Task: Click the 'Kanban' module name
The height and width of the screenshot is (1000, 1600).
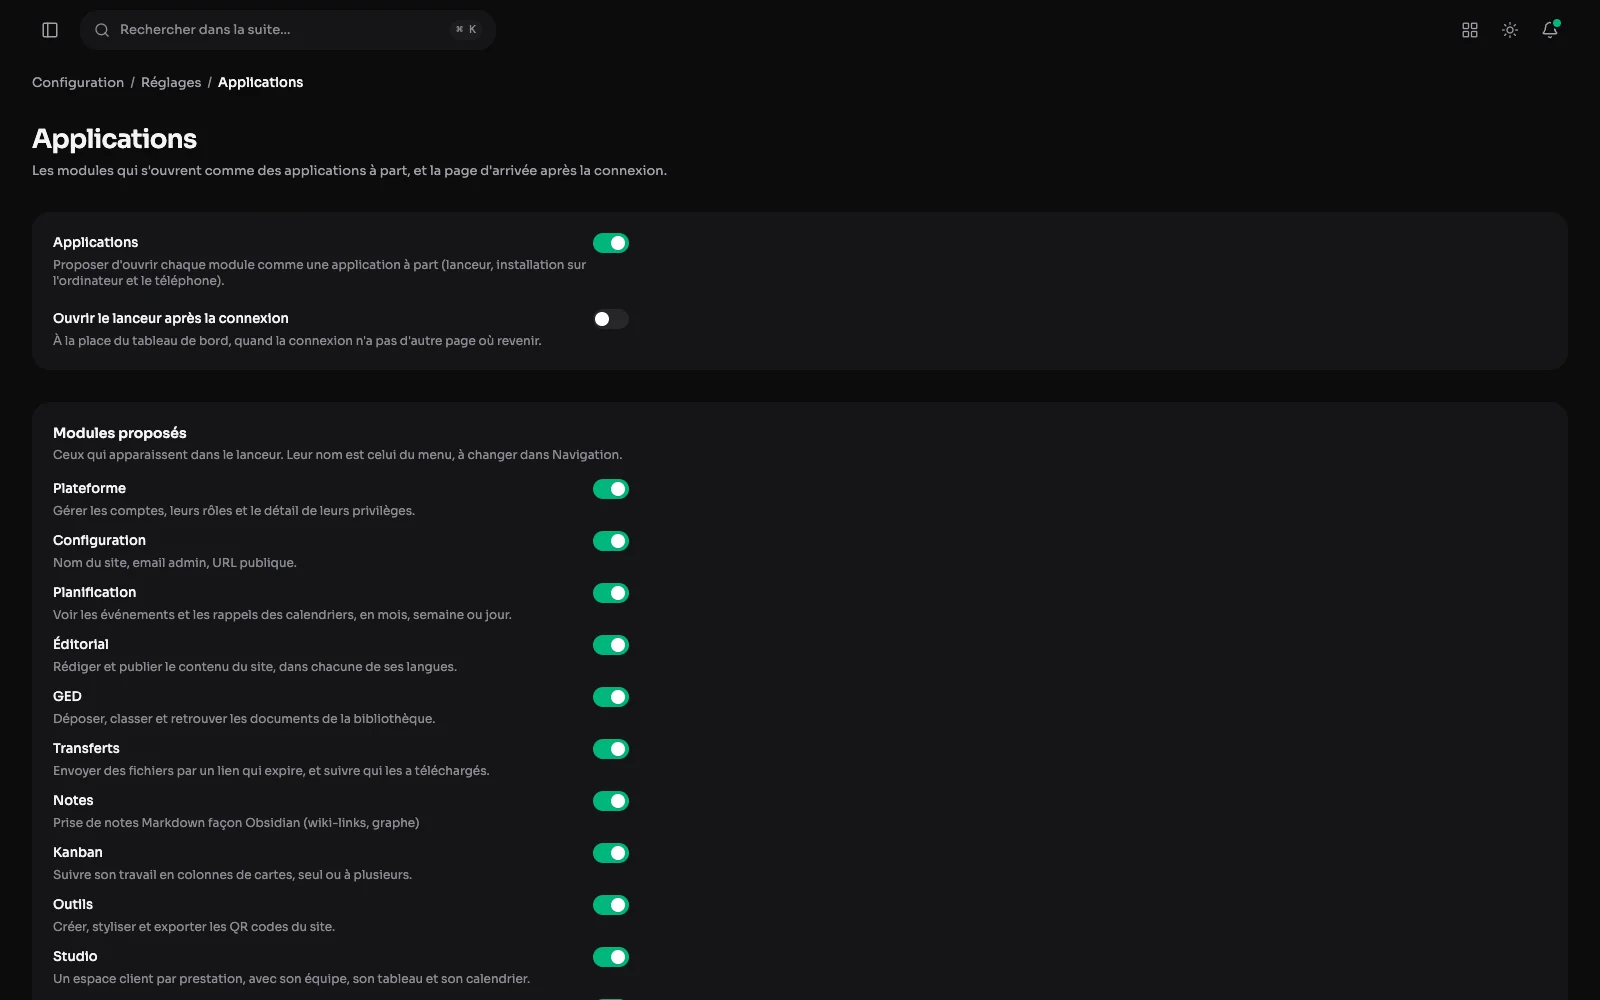Action: click(x=78, y=852)
